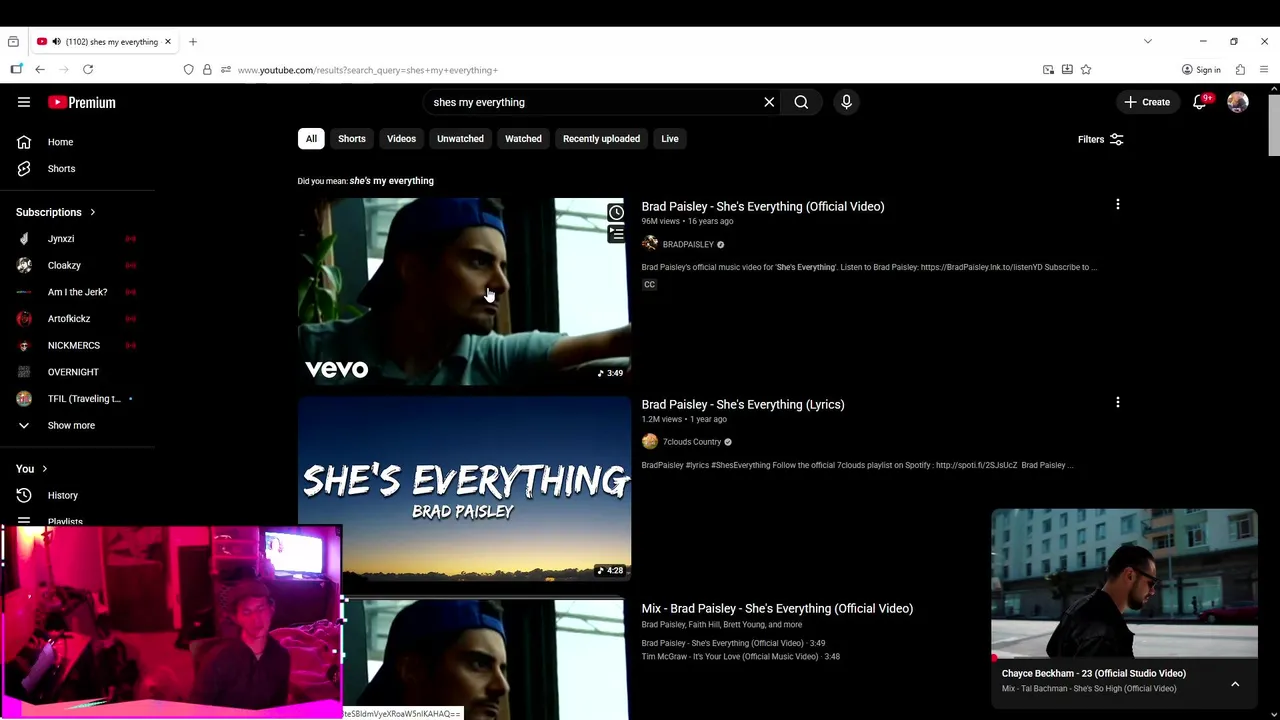
Task: Open a new browser tab
Action: [x=193, y=42]
